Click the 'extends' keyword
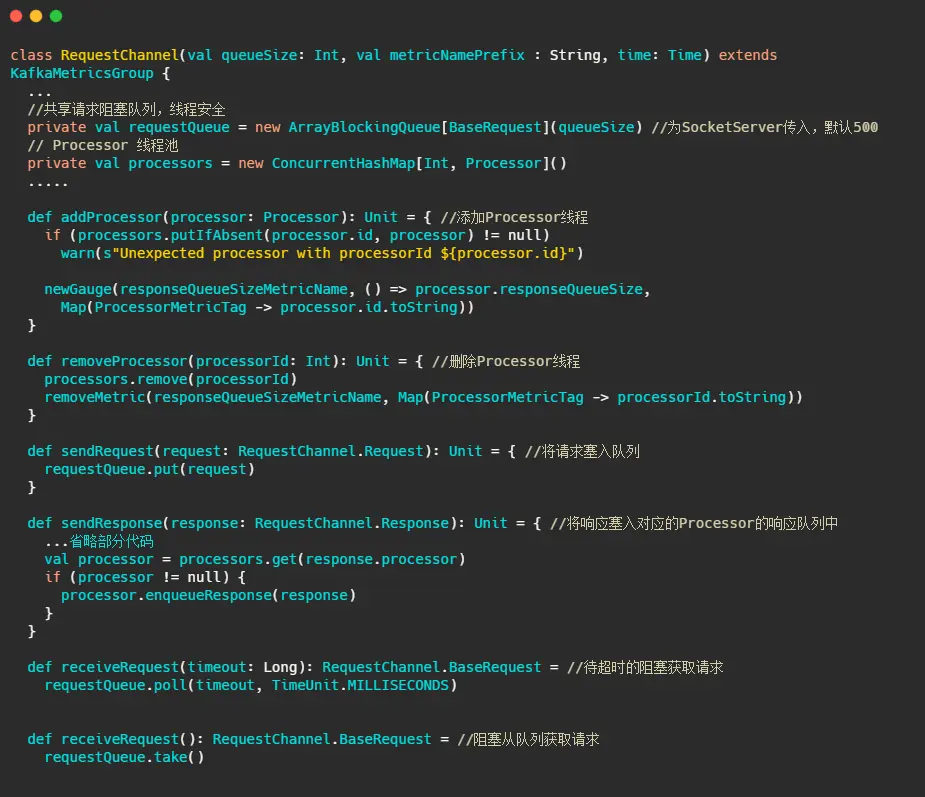925x797 pixels. (747, 55)
